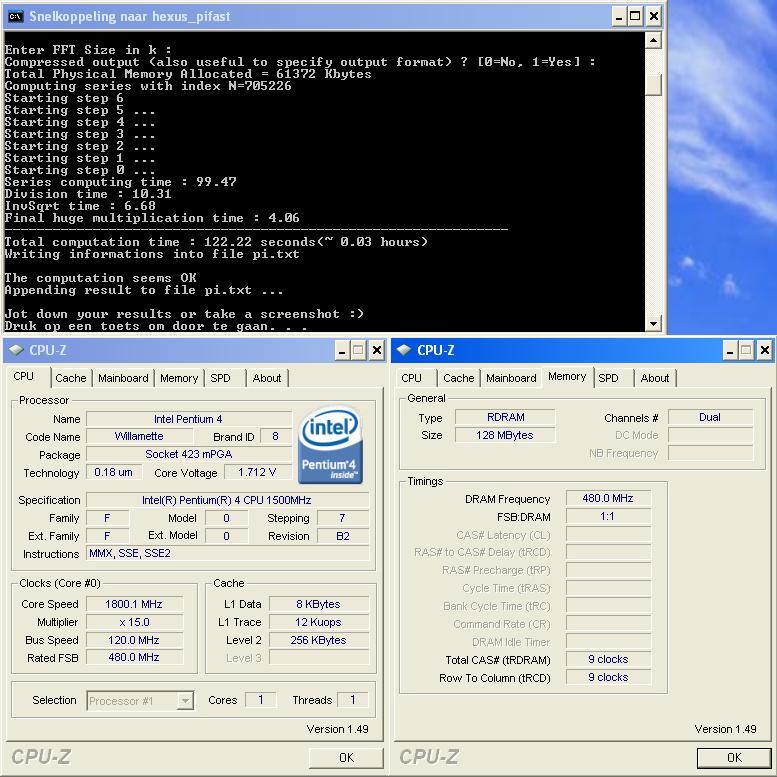Click Revision value 'B2'

[x=343, y=536]
